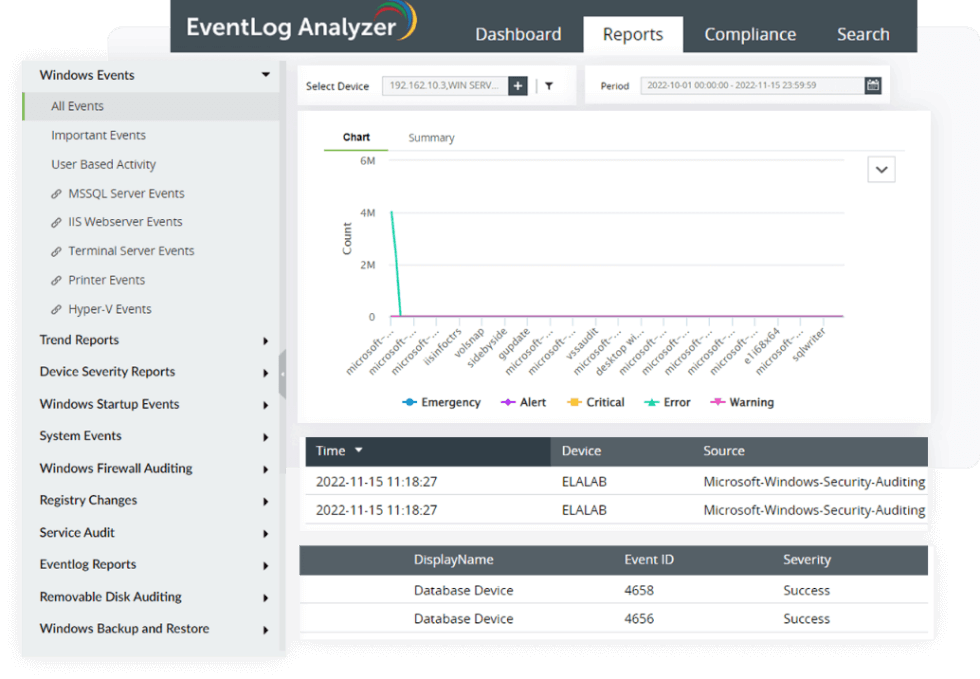This screenshot has height=679, width=980.
Task: Open the Period calendar picker icon
Action: point(871,85)
